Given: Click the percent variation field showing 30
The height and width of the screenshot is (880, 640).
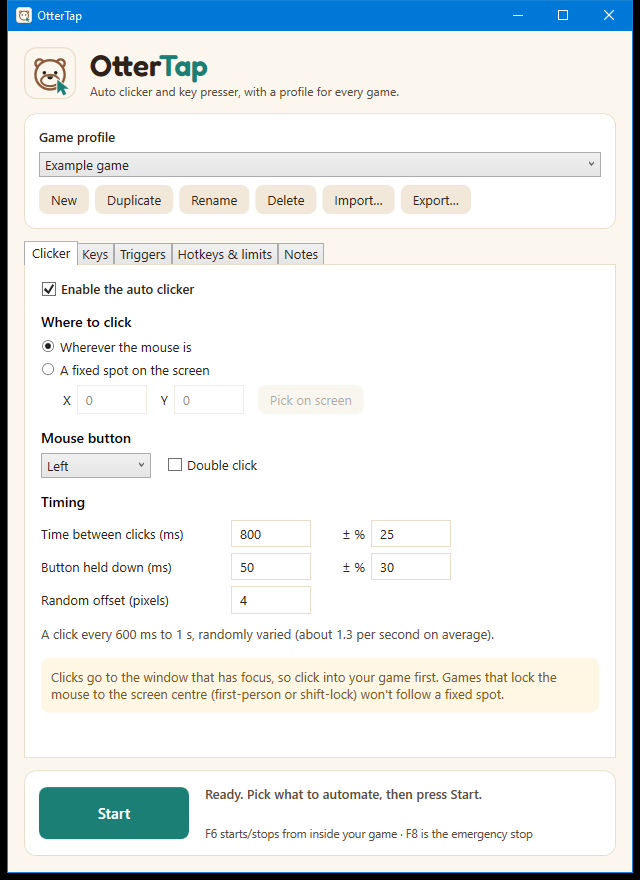Looking at the screenshot, I should click(411, 567).
